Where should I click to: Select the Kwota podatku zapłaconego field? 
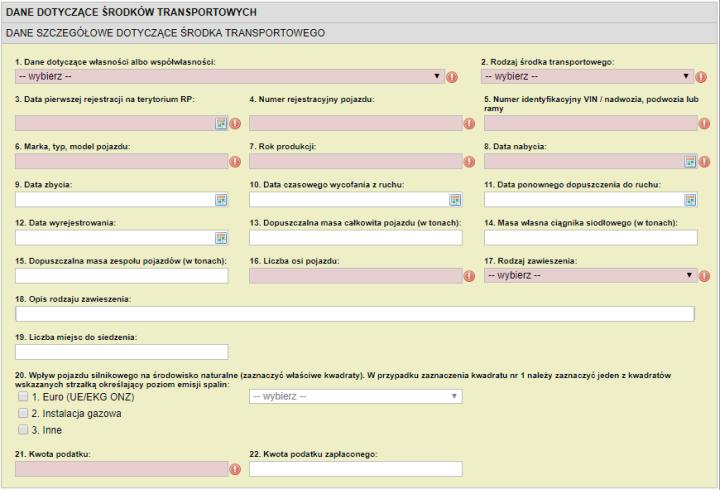click(355, 469)
